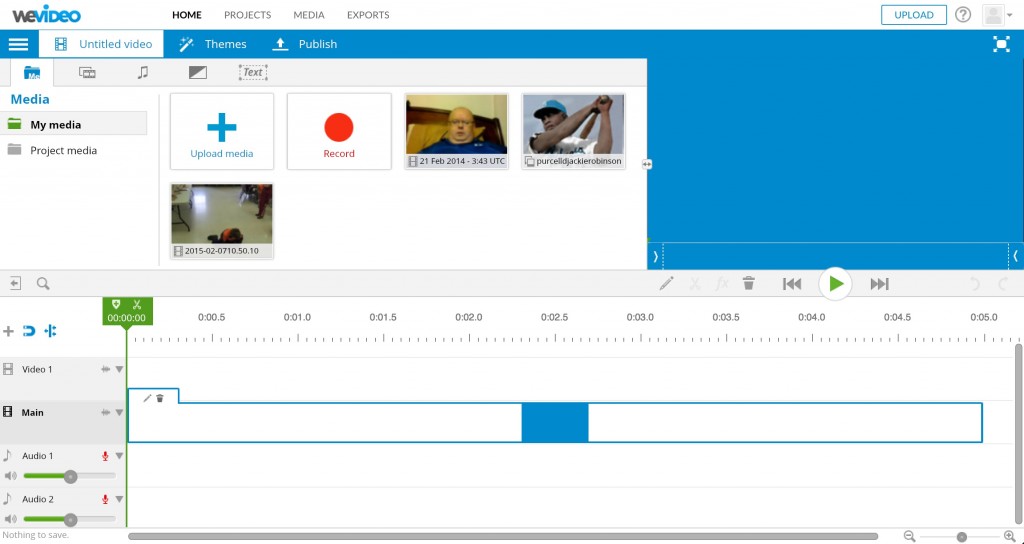Click the left trim bracket in preview
The width and height of the screenshot is (1024, 544).
[656, 257]
